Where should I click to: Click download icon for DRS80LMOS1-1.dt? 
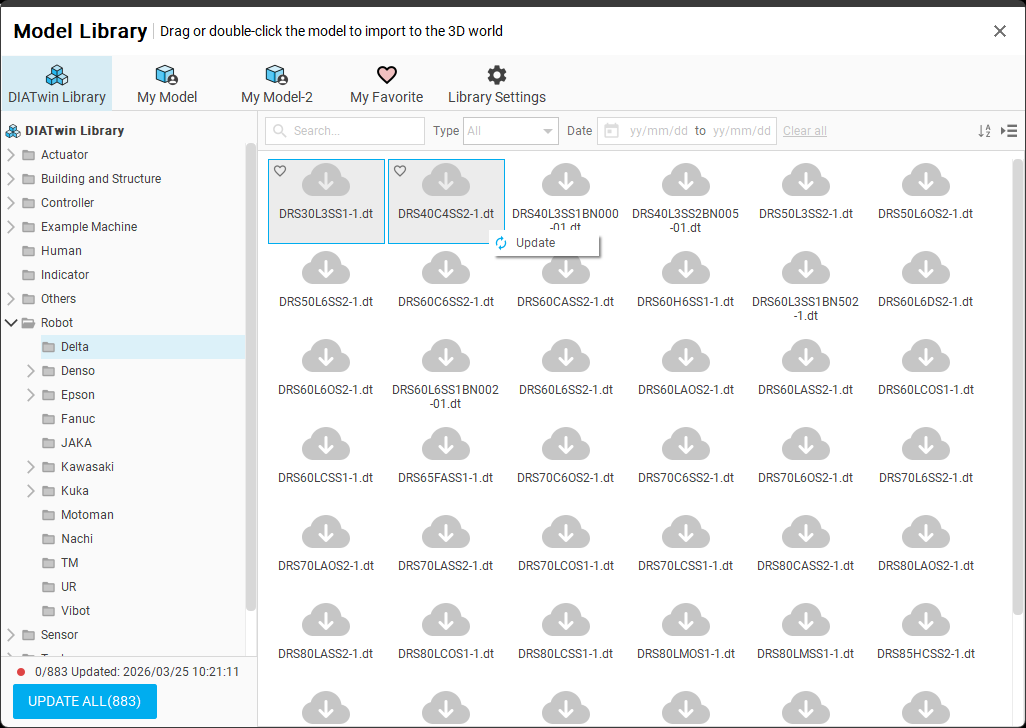[686, 619]
